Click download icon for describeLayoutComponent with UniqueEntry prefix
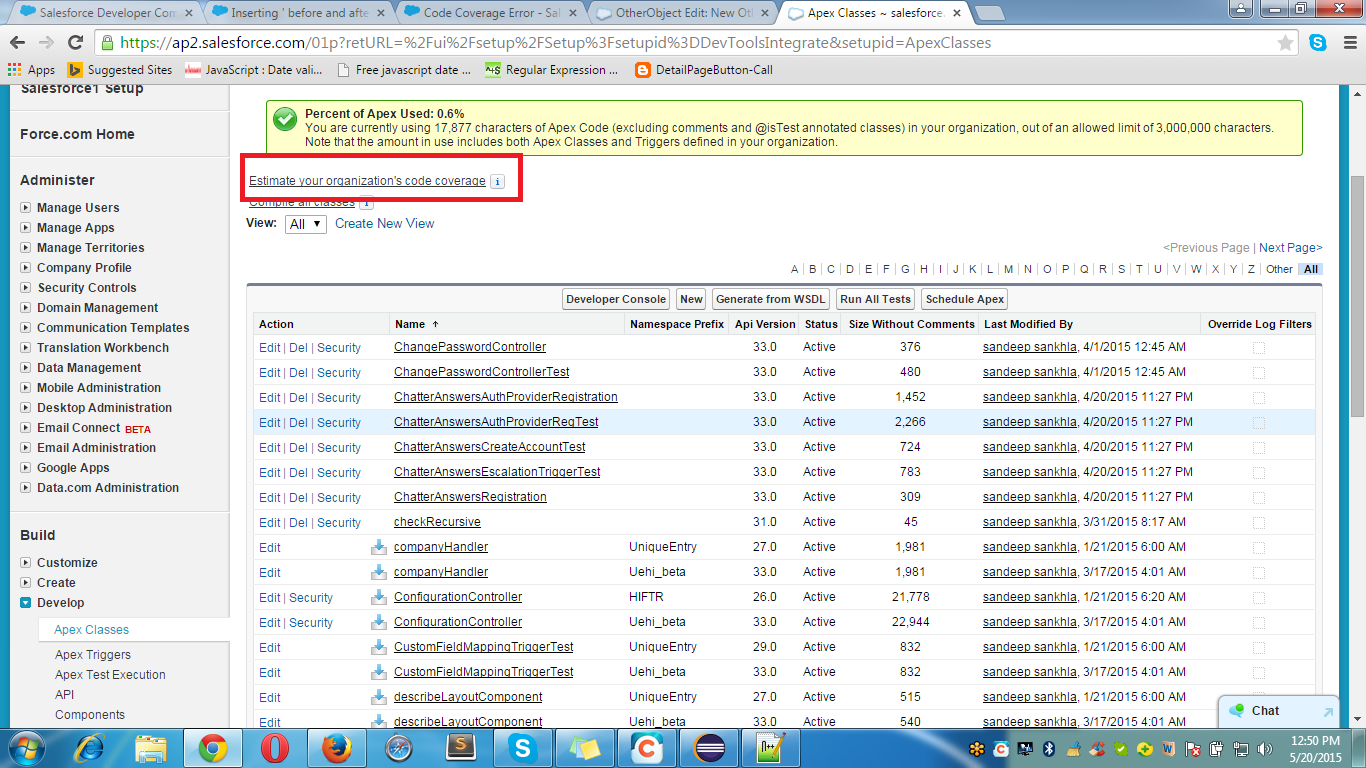1366x768 pixels. [378, 697]
